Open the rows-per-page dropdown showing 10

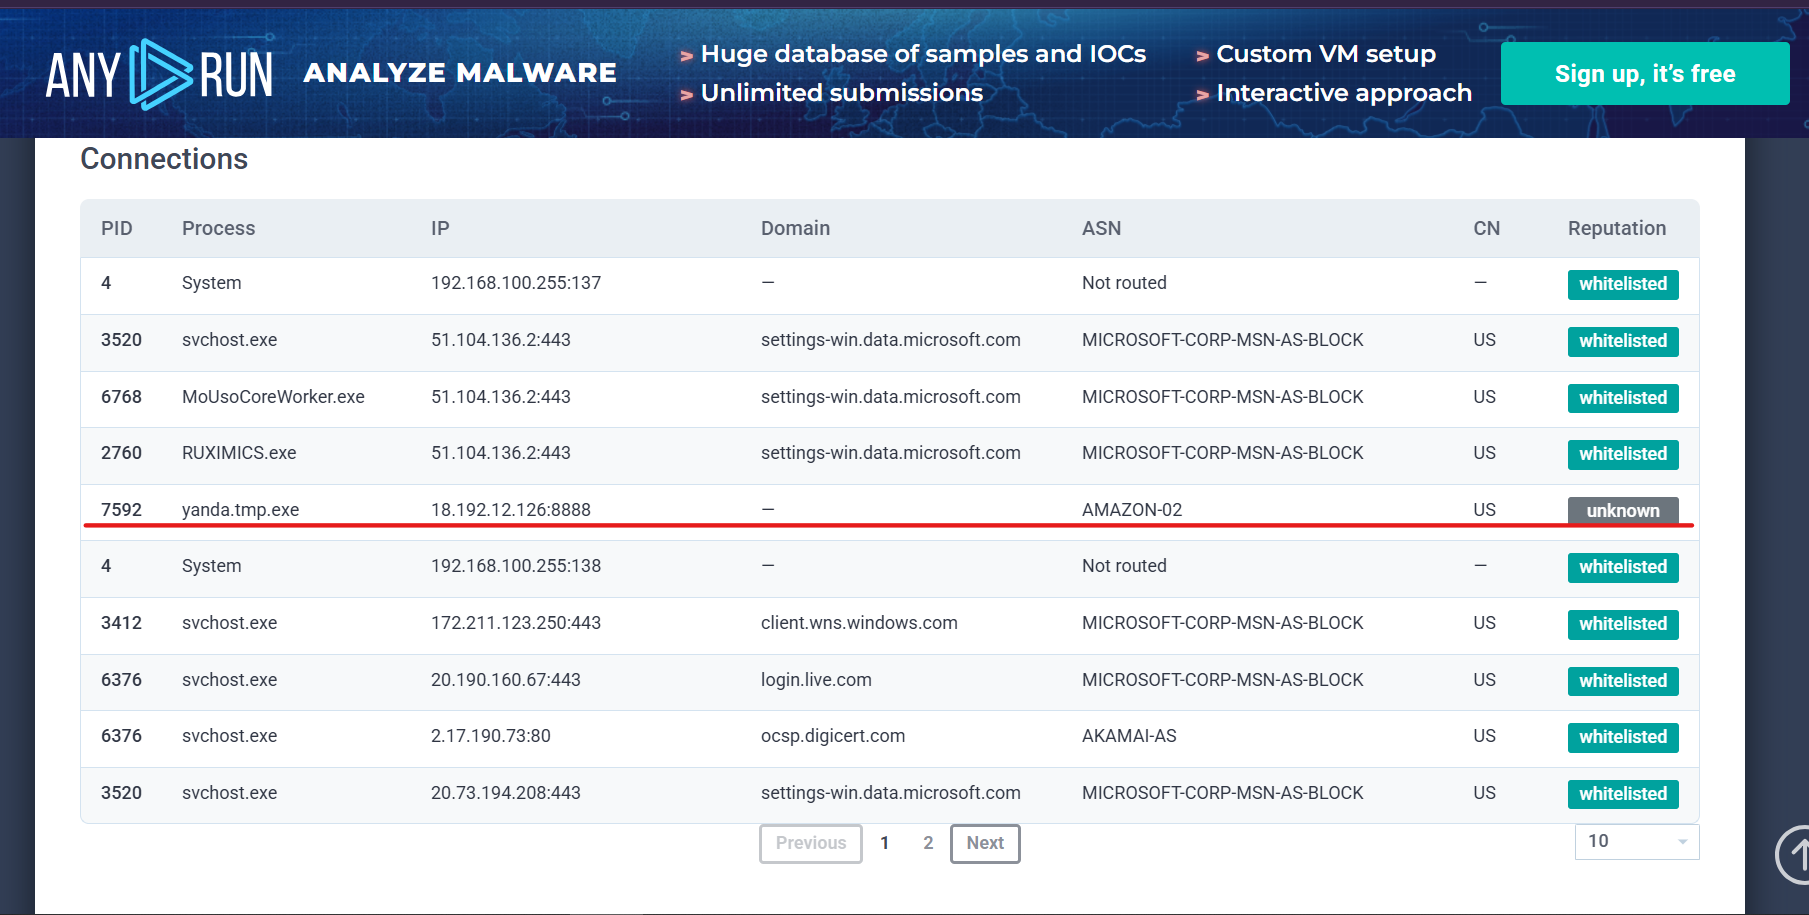click(1637, 841)
